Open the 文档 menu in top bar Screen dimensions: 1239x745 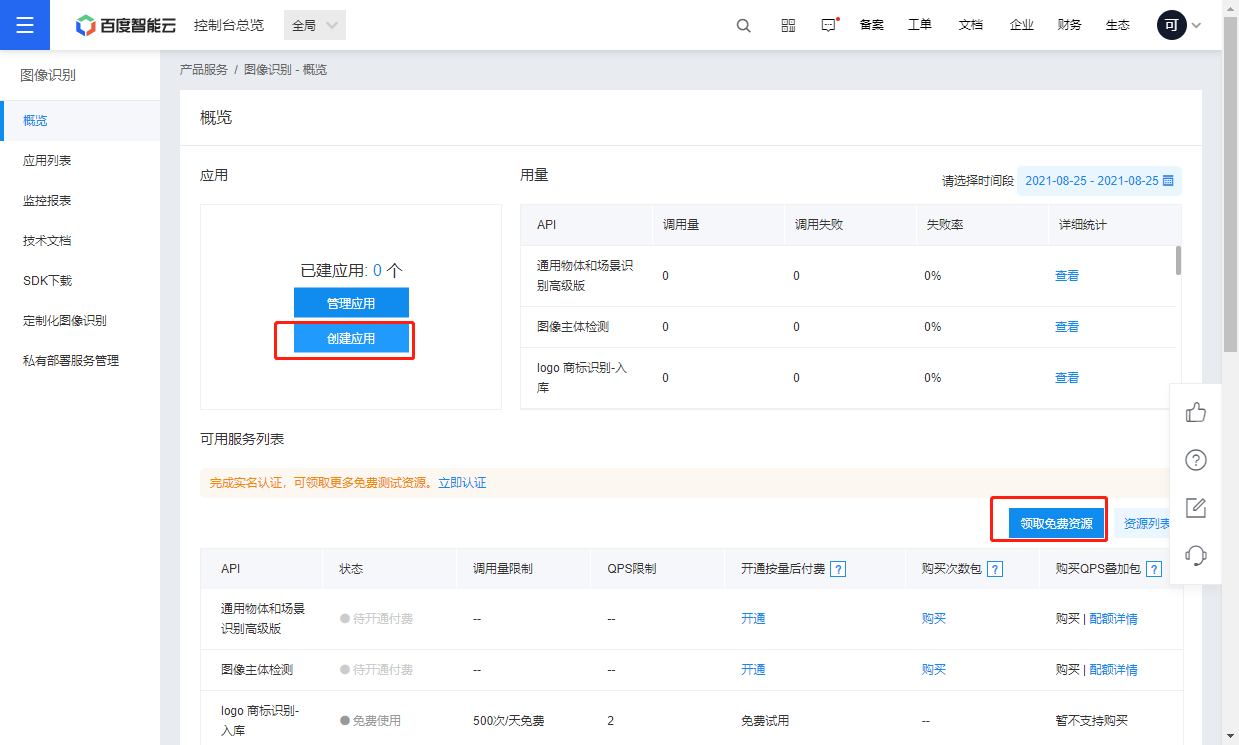(x=970, y=25)
